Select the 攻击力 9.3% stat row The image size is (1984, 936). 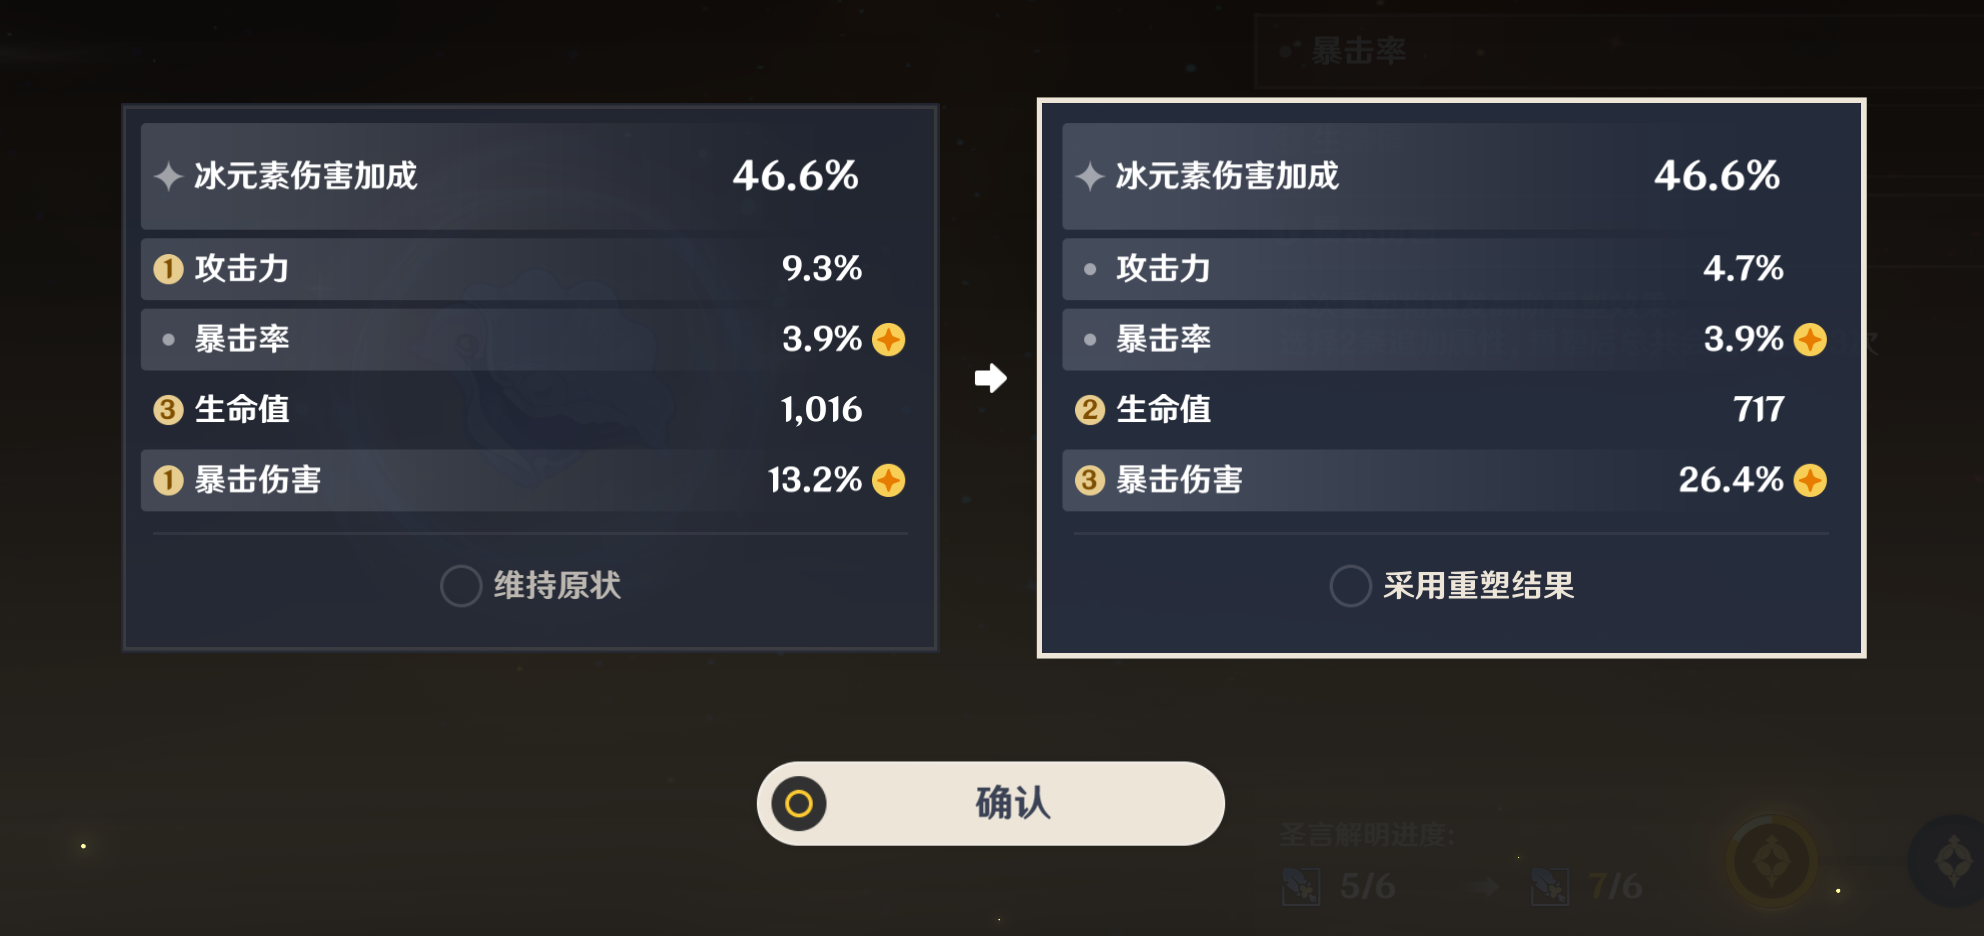pos(528,269)
